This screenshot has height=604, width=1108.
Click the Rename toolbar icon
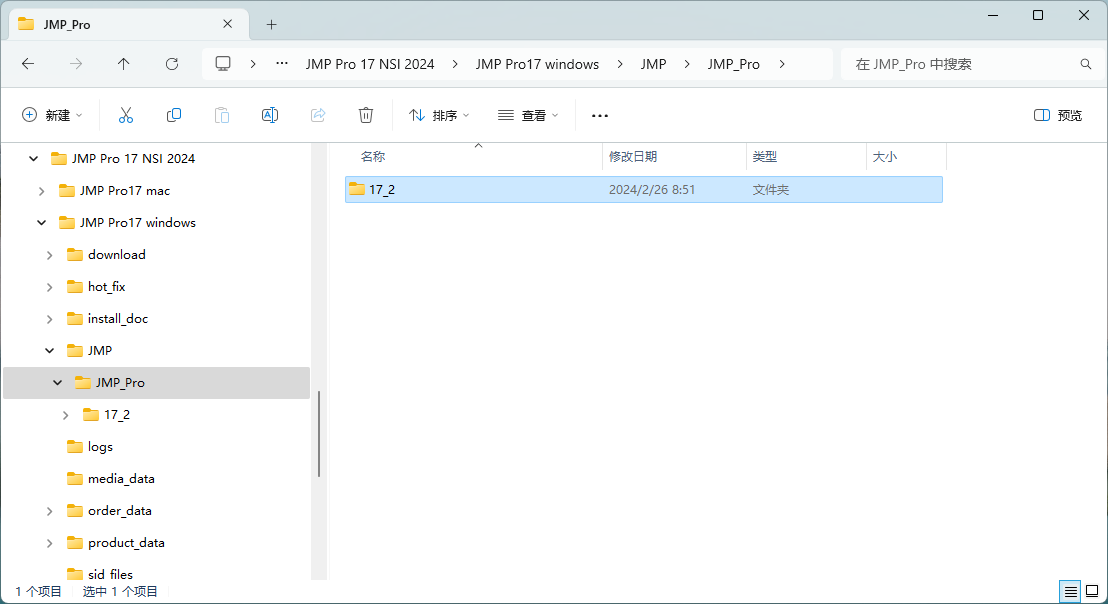click(270, 115)
